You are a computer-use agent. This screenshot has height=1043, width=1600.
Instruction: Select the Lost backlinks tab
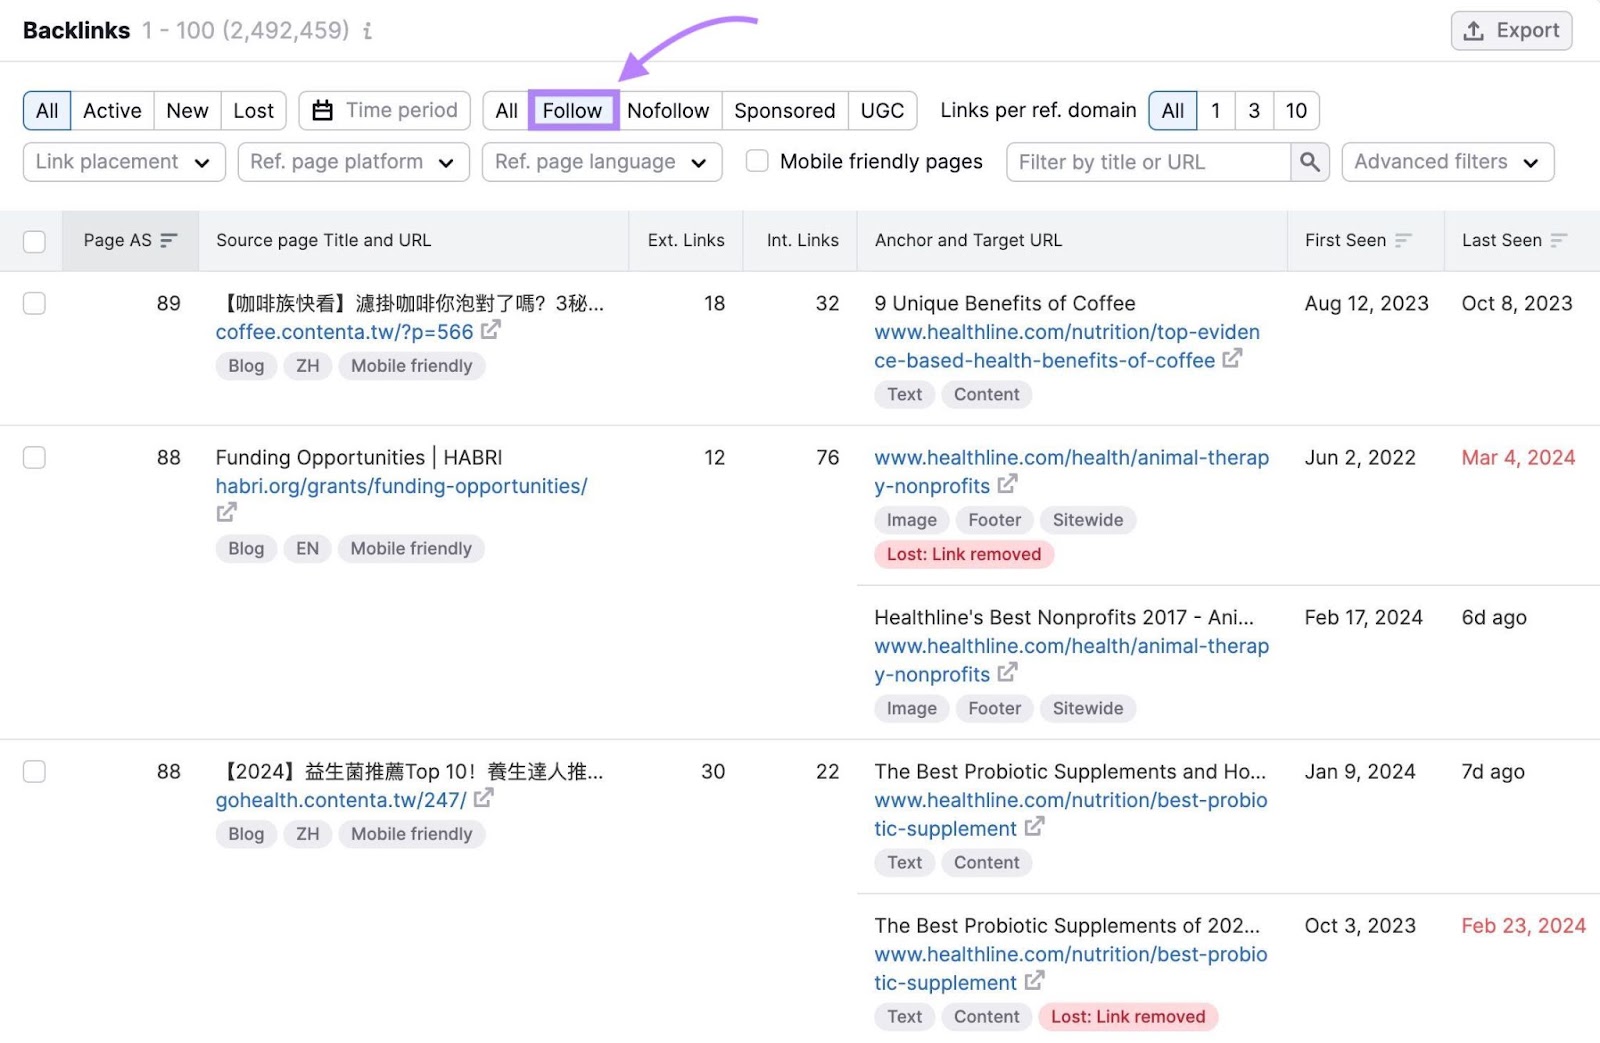click(x=253, y=110)
